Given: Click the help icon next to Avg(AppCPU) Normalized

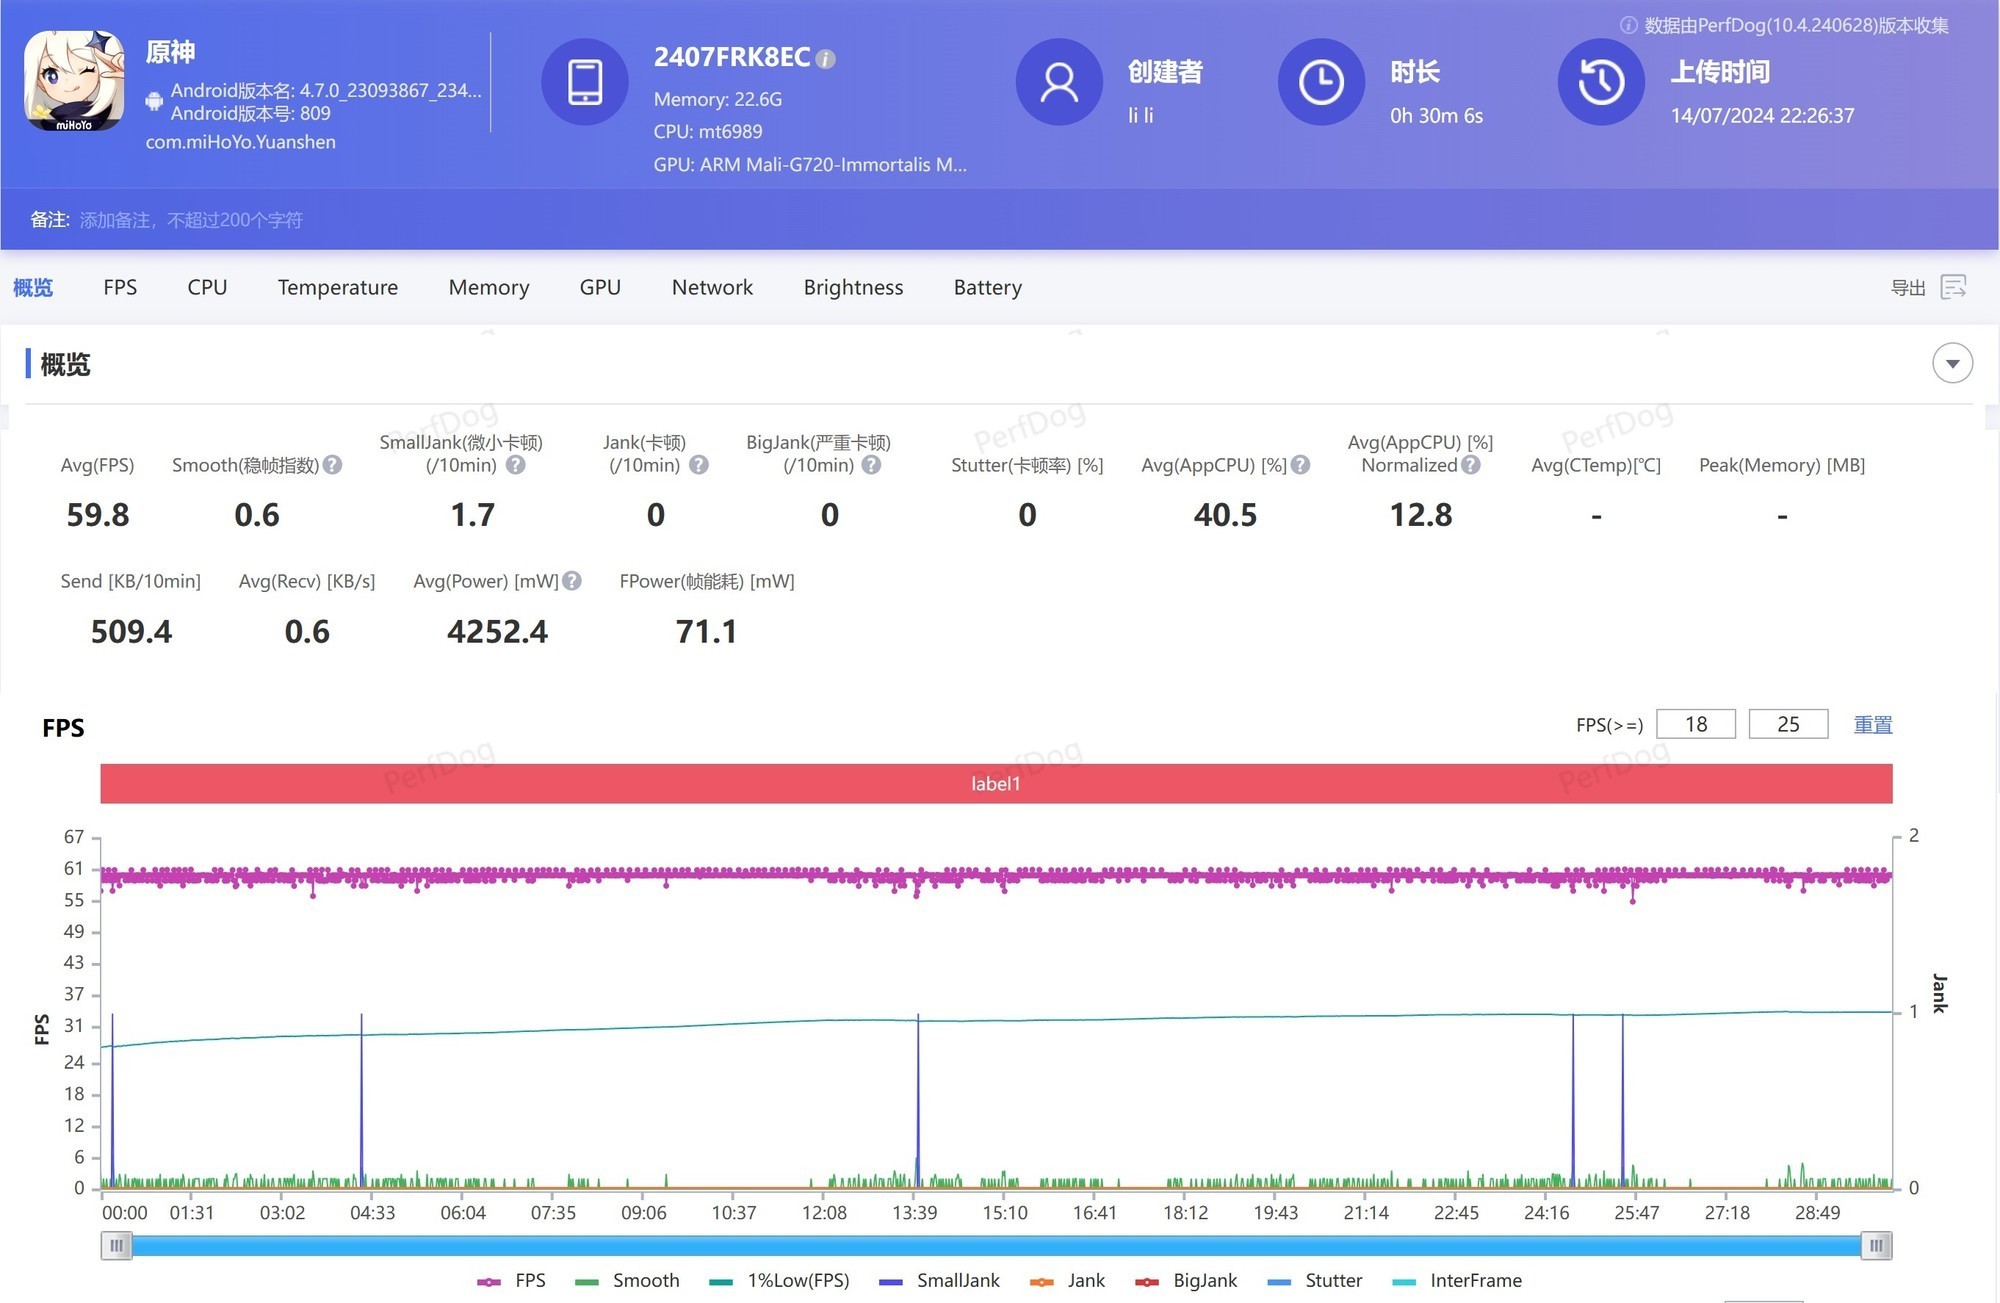Looking at the screenshot, I should [x=1470, y=465].
